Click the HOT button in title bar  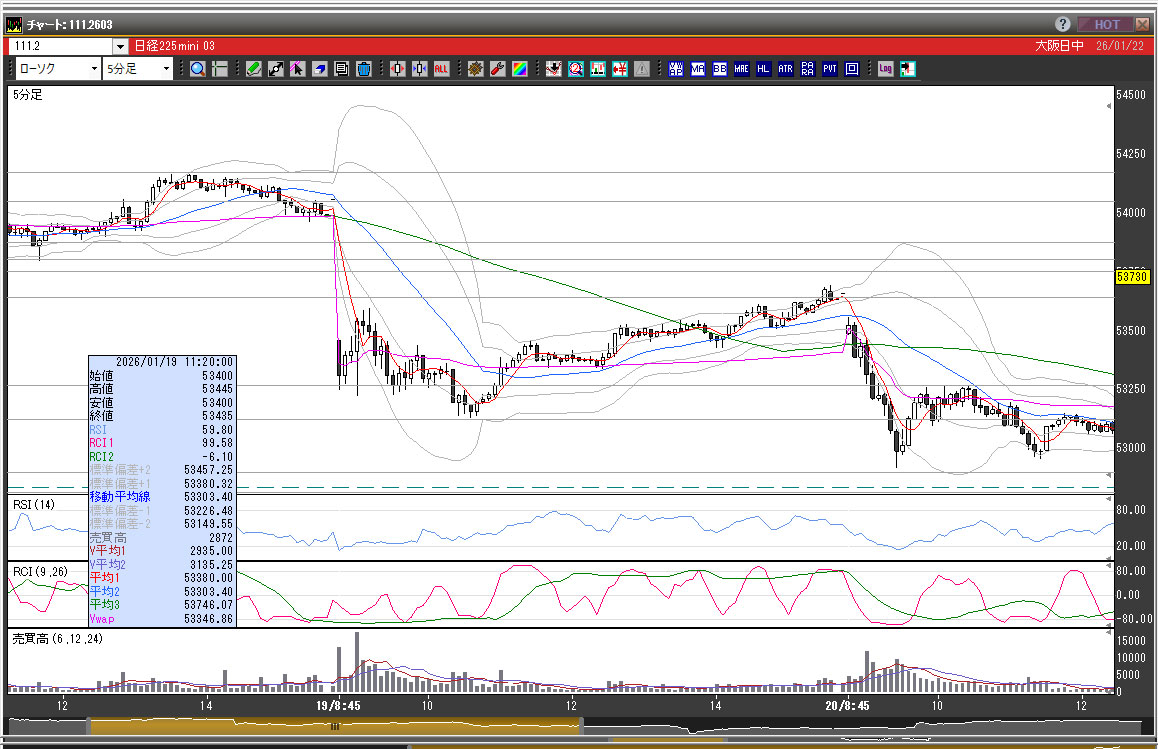click(1106, 24)
